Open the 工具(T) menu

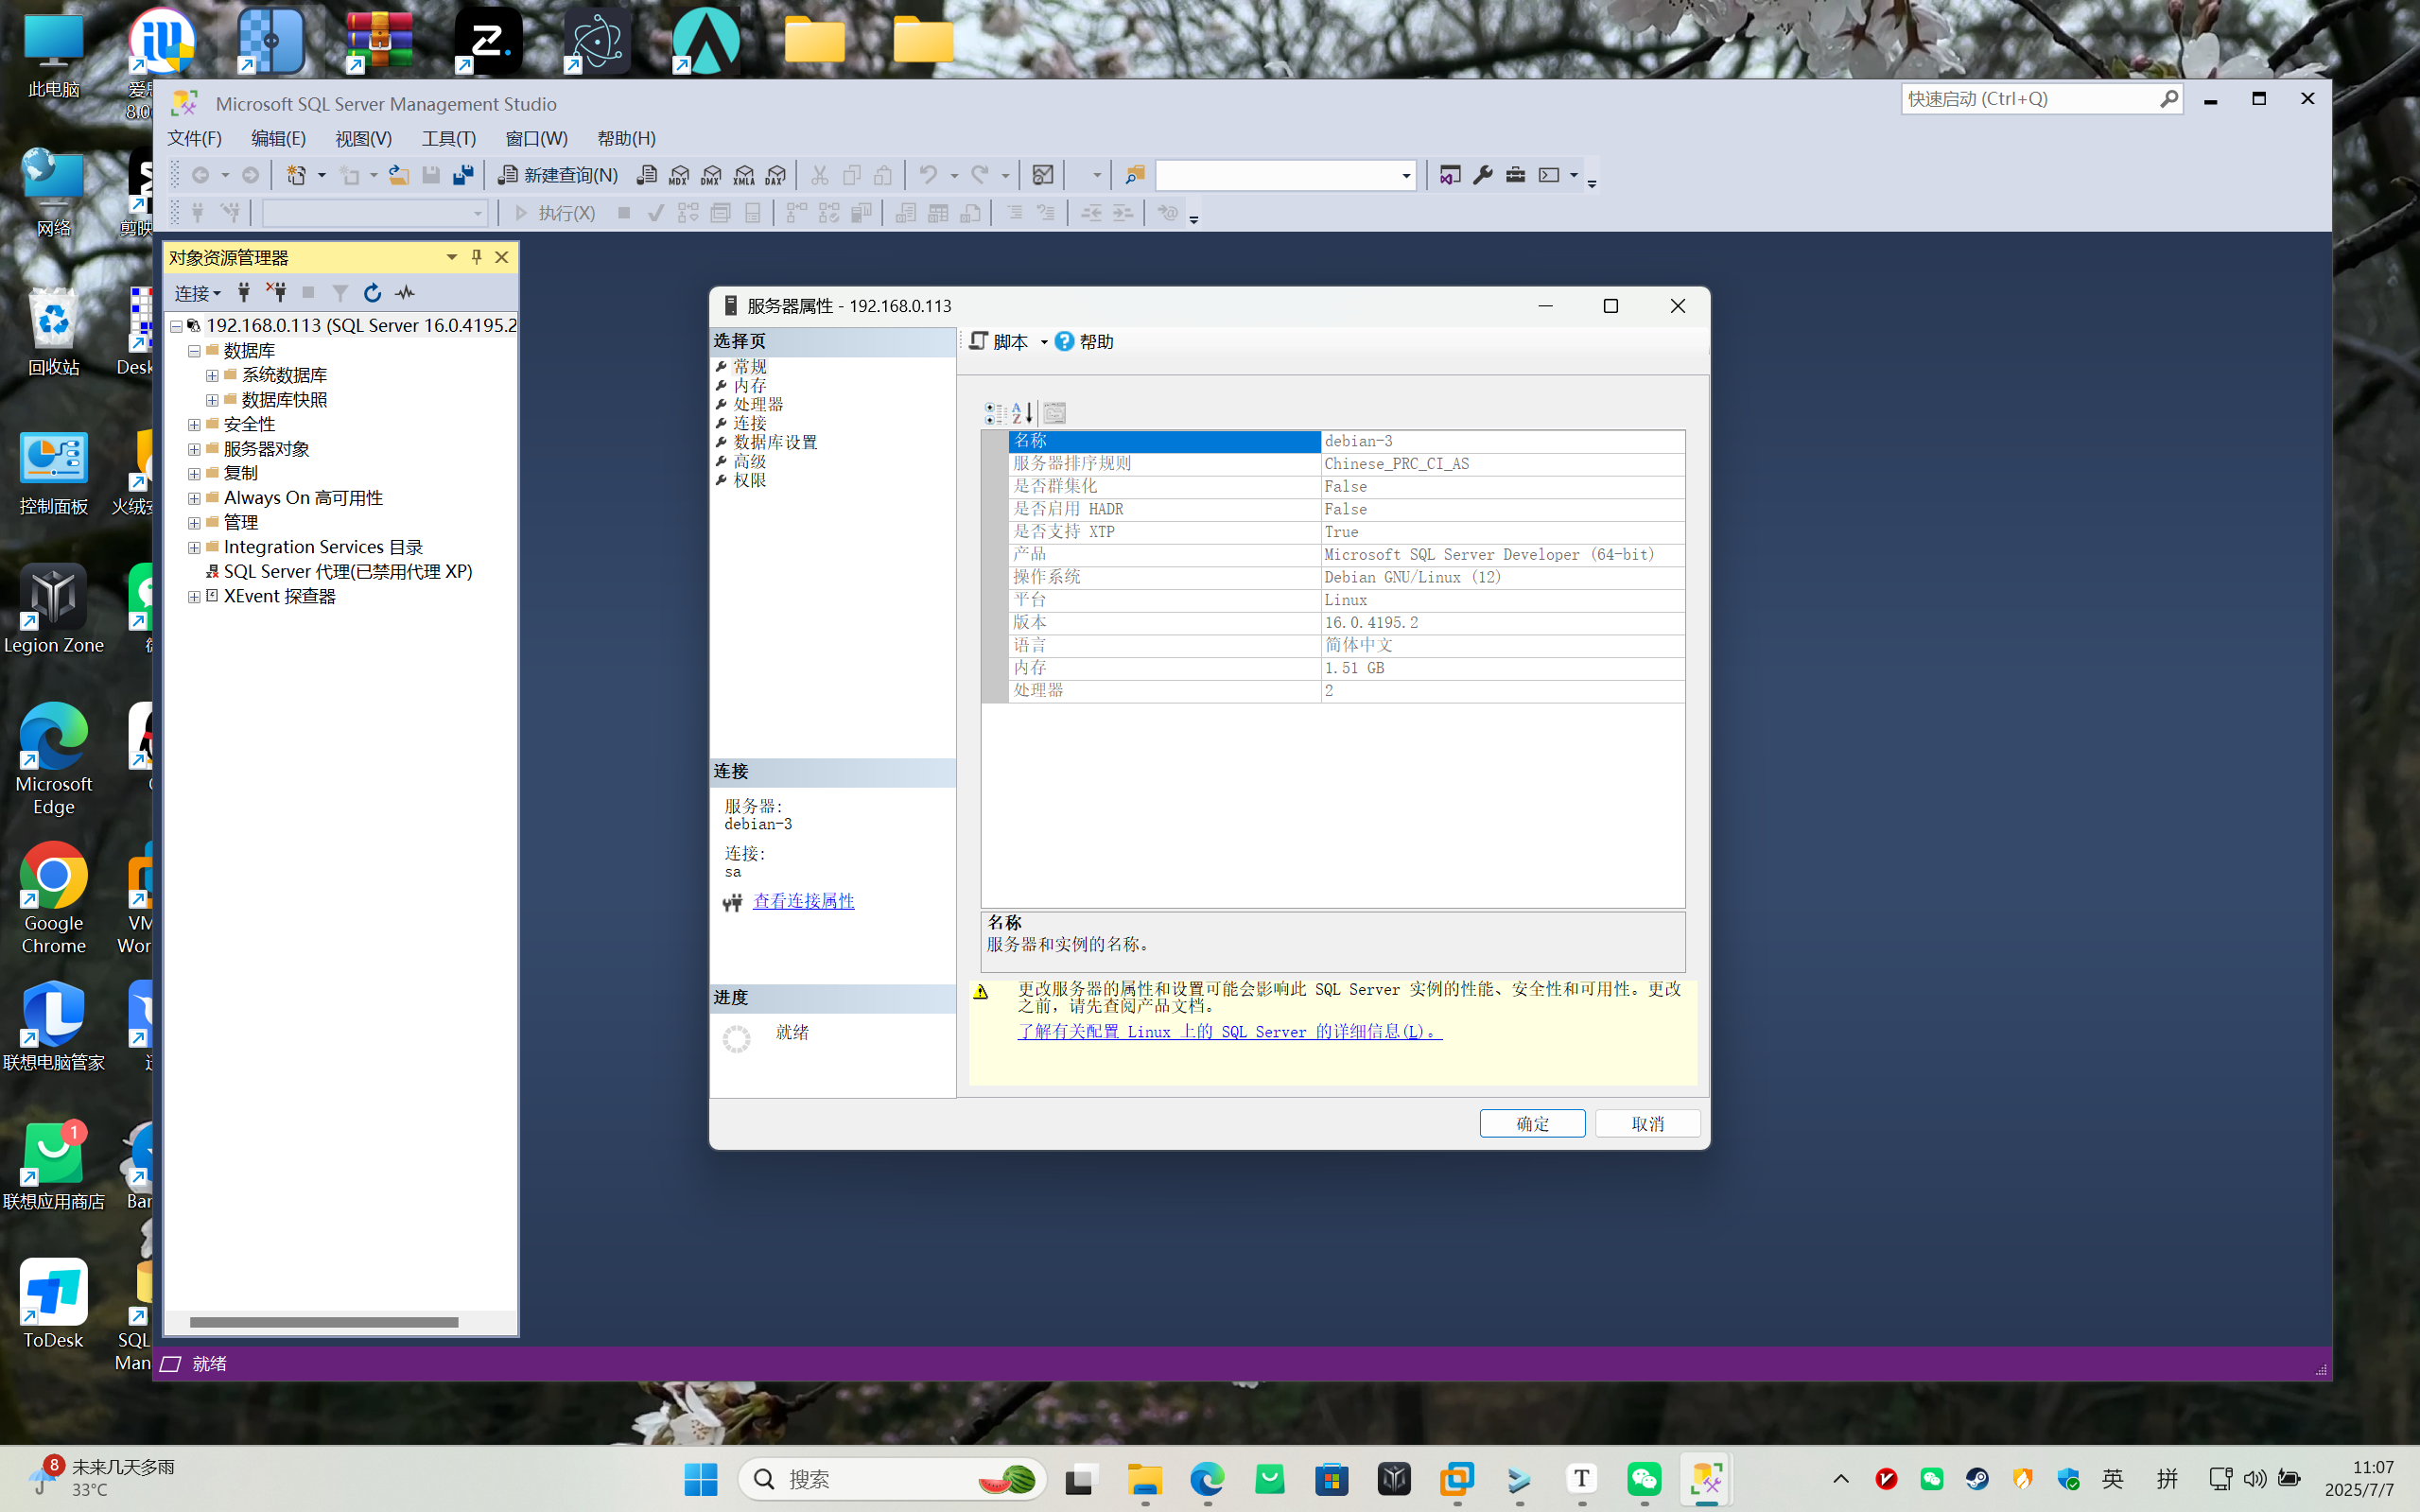pos(448,138)
